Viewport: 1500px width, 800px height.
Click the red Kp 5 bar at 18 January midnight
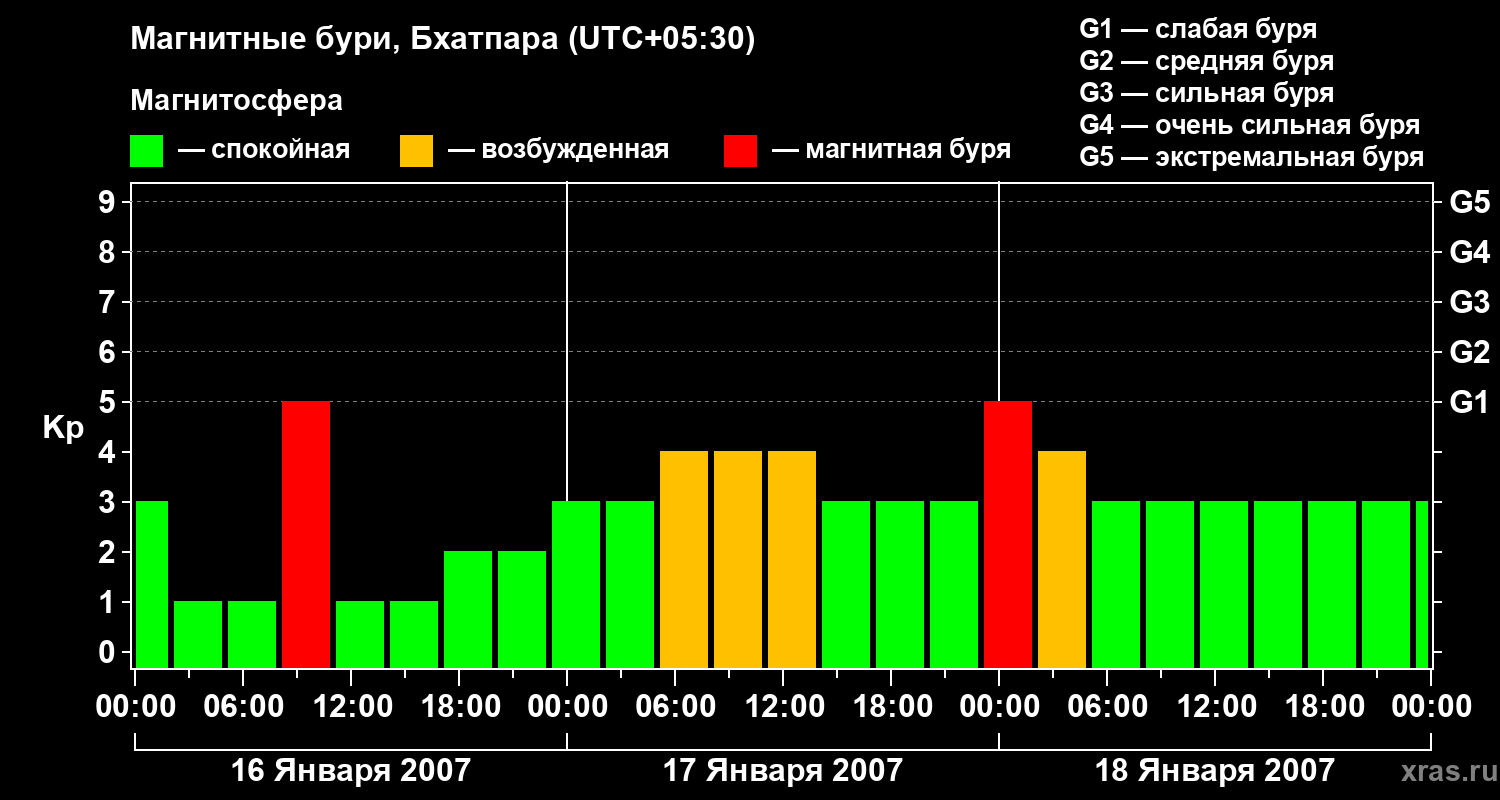pyautogui.click(x=1008, y=535)
